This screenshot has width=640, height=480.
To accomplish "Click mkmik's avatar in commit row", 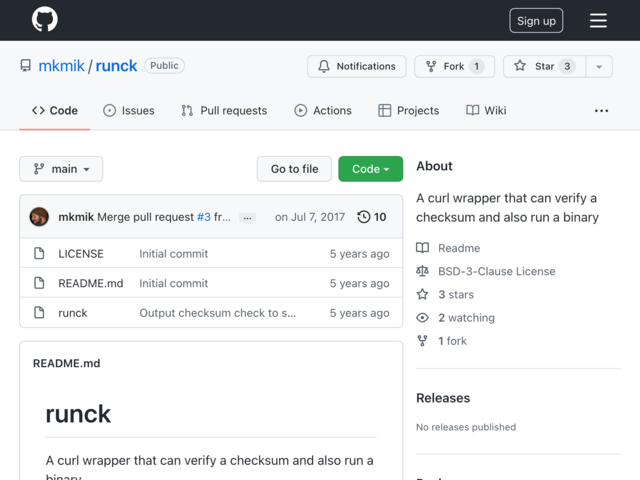I will 39,217.
